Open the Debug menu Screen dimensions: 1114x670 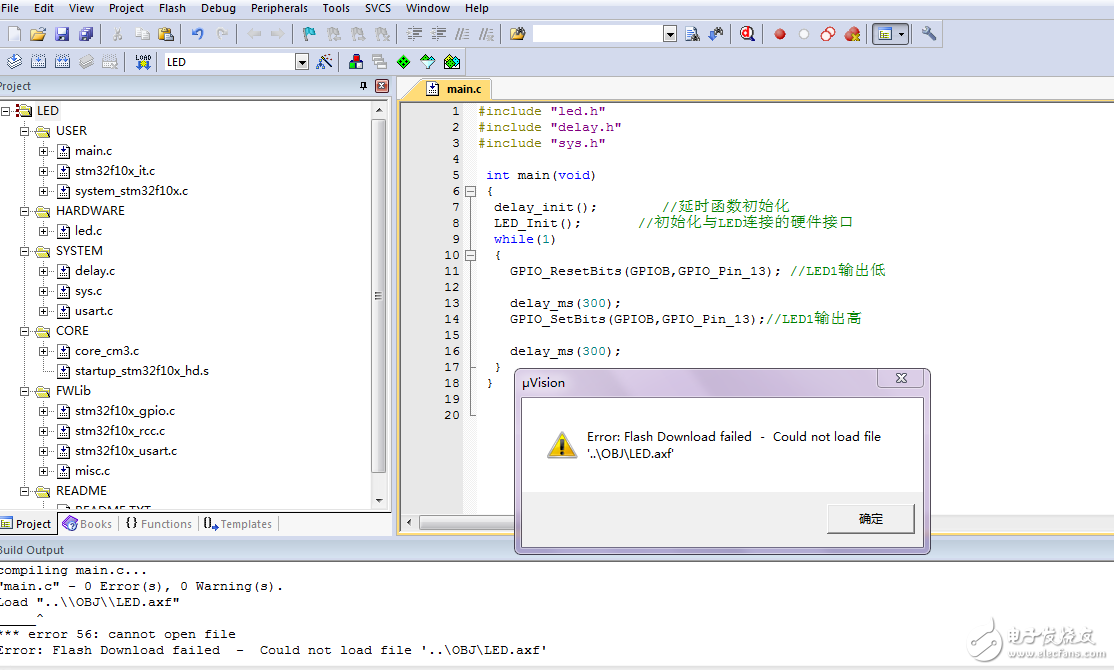pyautogui.click(x=218, y=8)
